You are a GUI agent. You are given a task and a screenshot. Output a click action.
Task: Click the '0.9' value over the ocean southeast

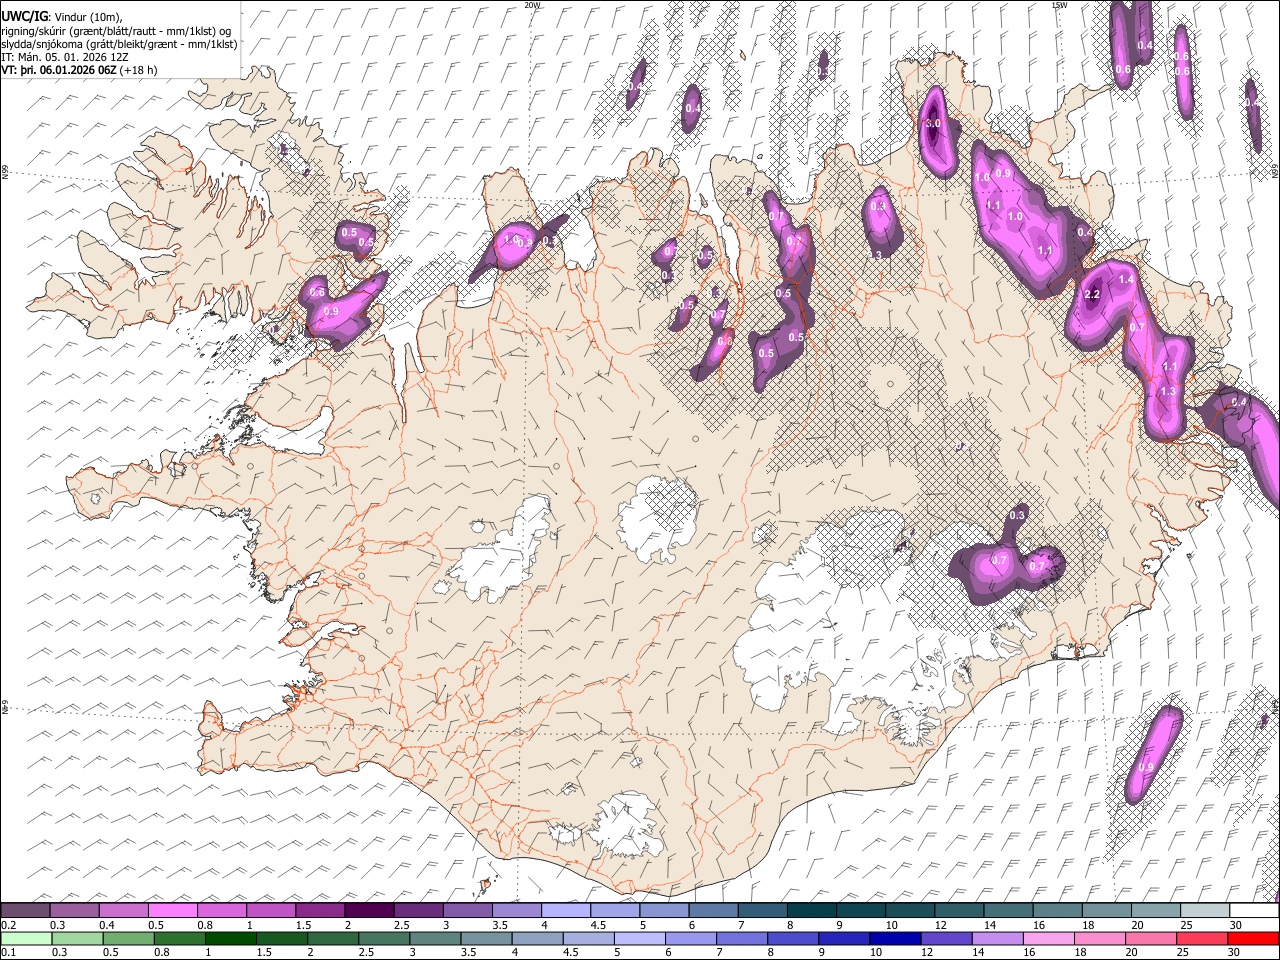pos(1146,768)
